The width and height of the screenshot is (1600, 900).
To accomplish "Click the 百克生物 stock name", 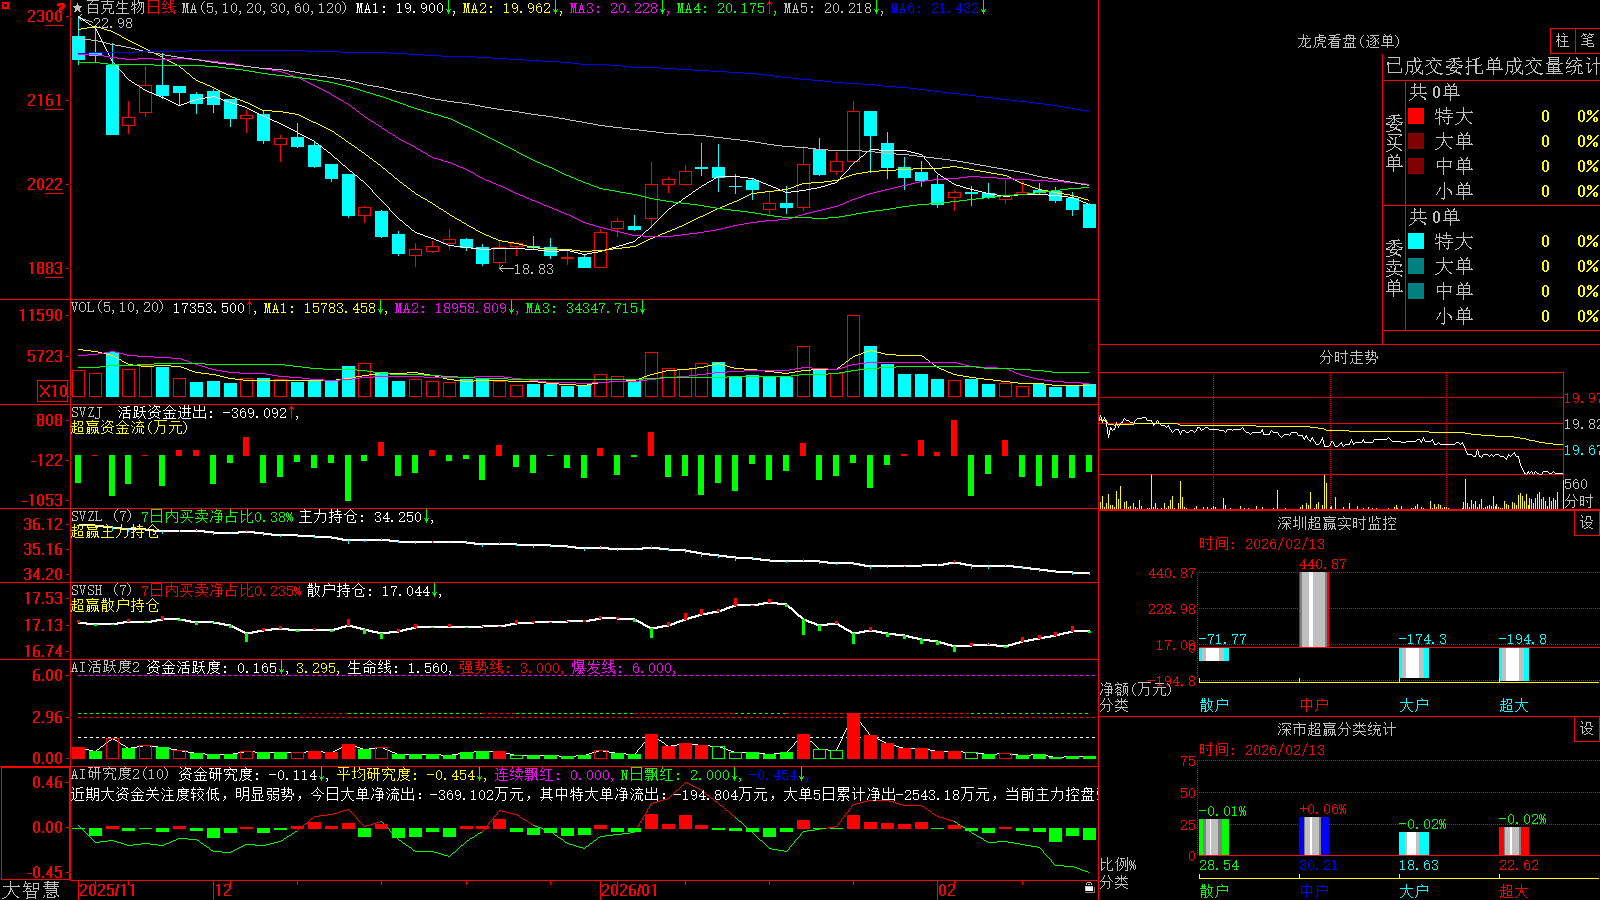I will 116,8.
